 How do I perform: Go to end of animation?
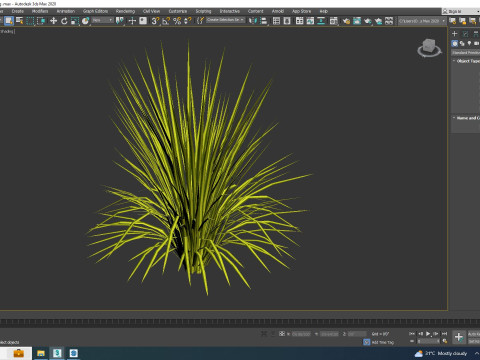point(444,333)
